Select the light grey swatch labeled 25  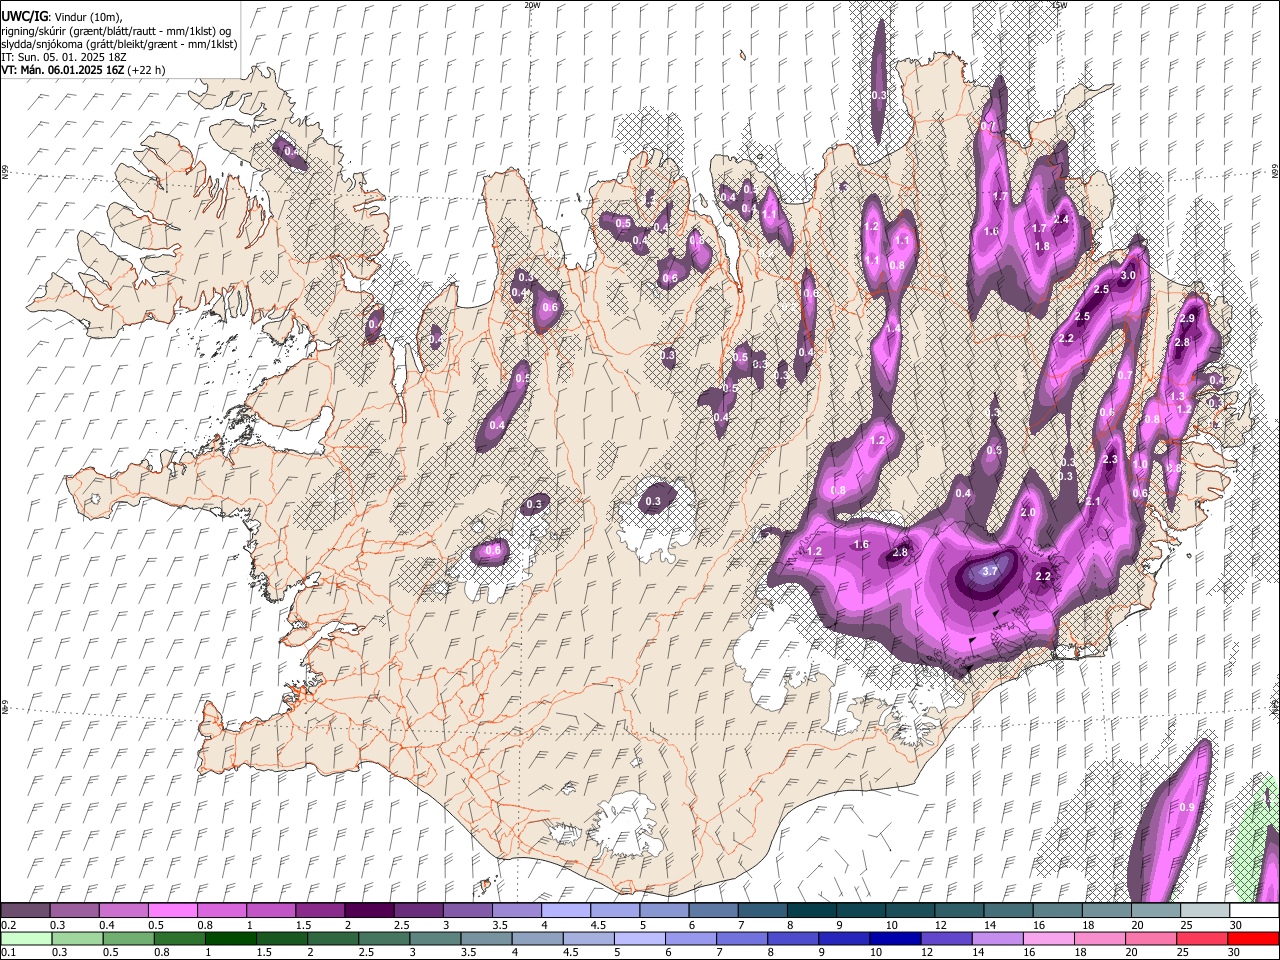tap(1206, 911)
